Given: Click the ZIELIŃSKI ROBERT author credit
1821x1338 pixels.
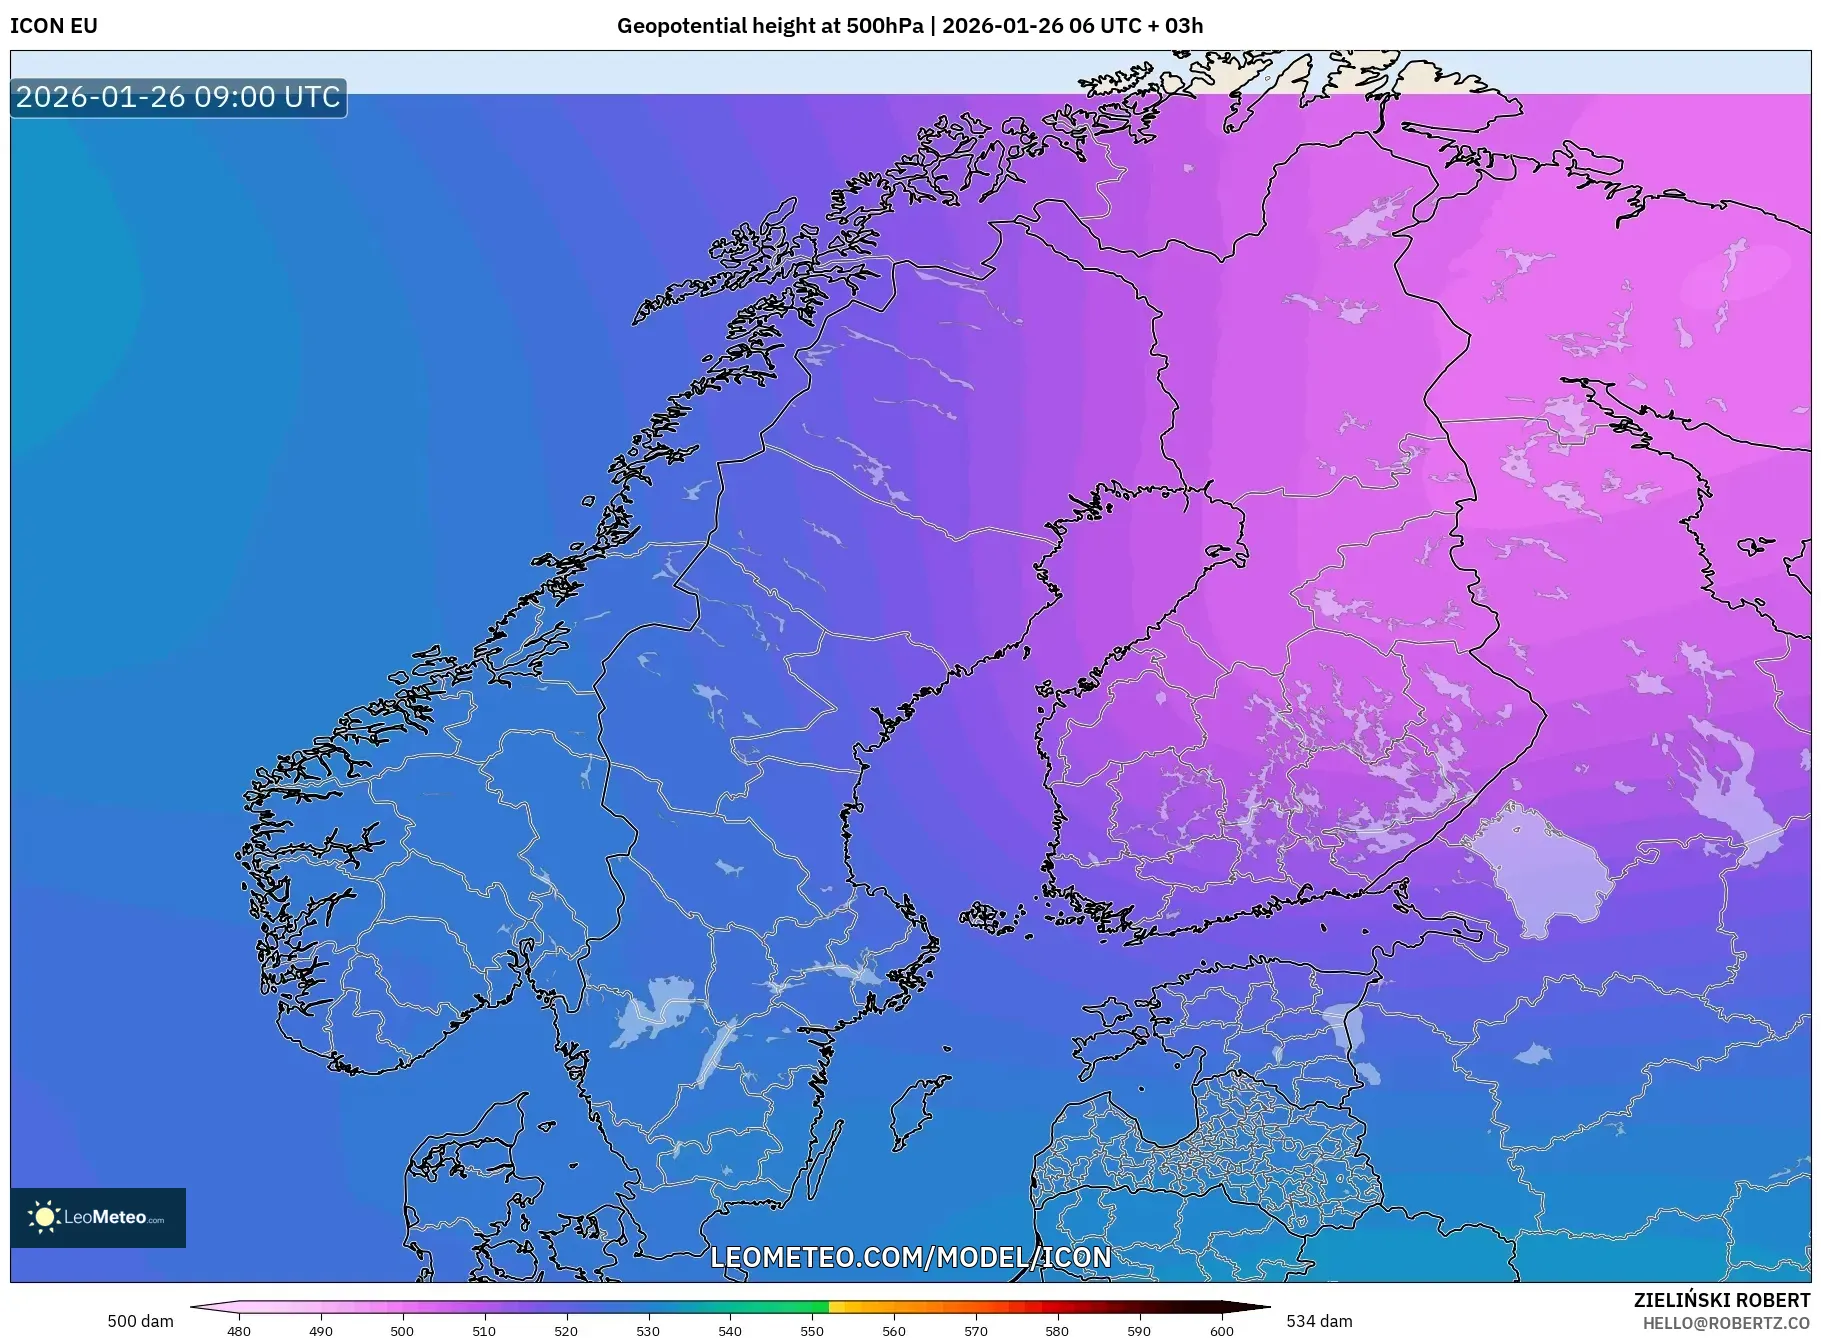Looking at the screenshot, I should point(1721,1300).
